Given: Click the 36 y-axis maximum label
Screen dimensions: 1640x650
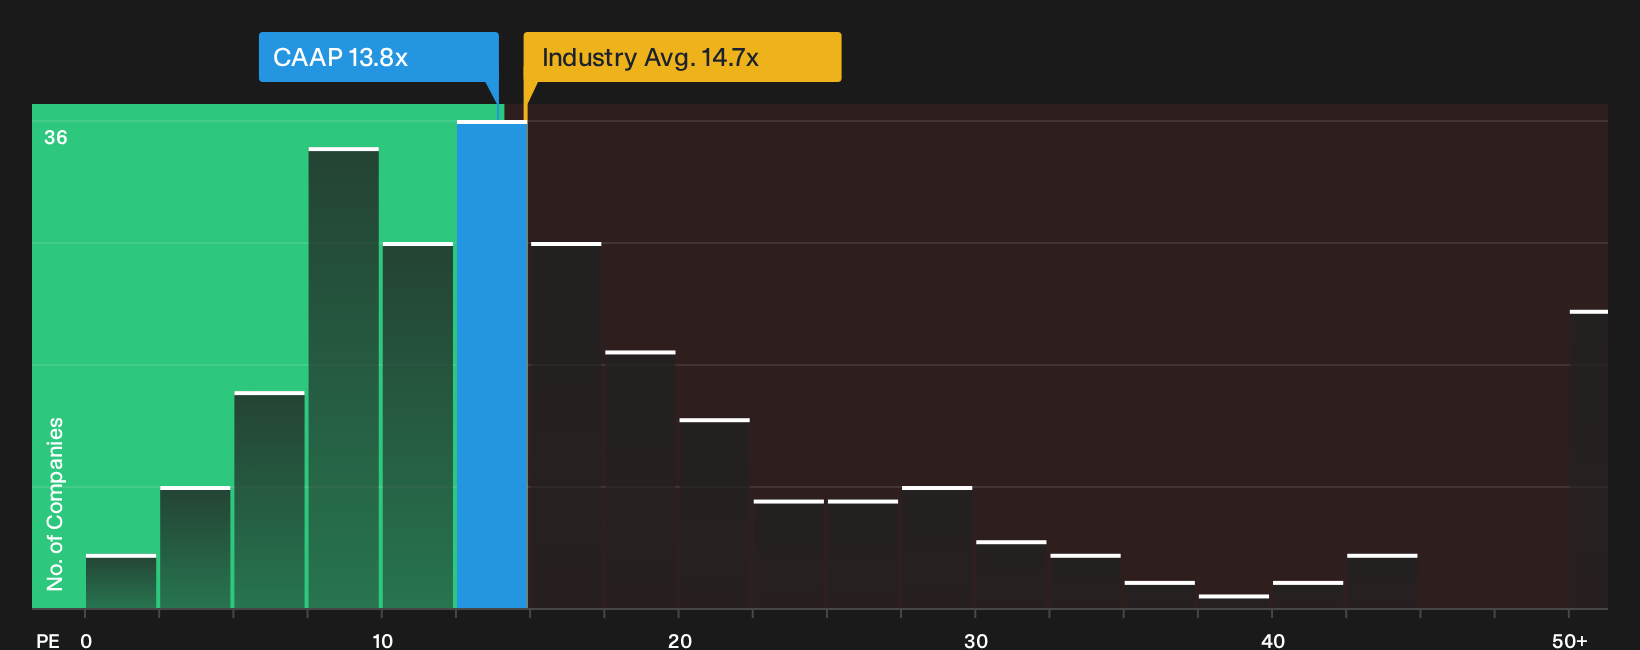Looking at the screenshot, I should (x=56, y=138).
